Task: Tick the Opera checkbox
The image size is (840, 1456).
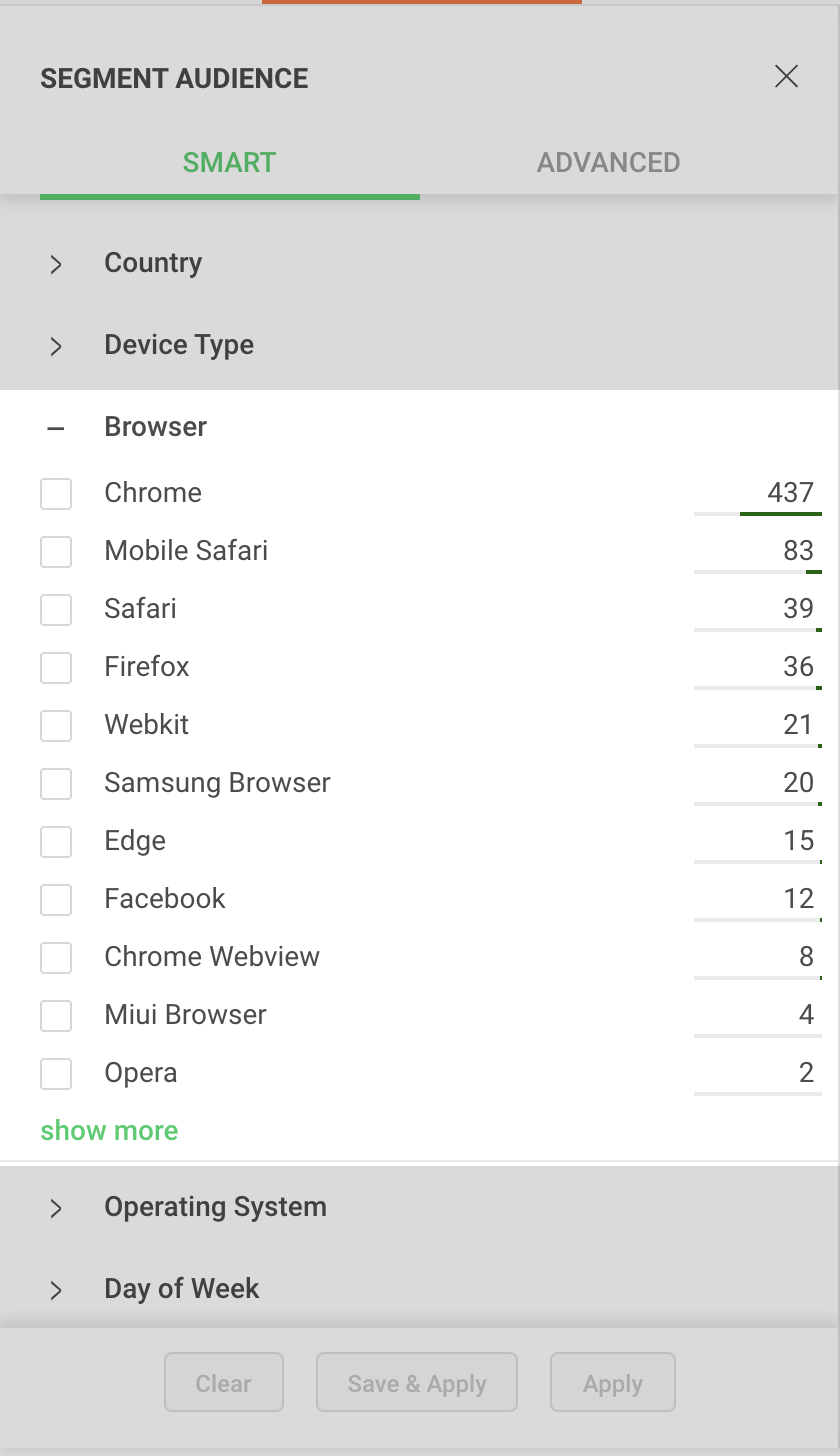Action: 56,1073
